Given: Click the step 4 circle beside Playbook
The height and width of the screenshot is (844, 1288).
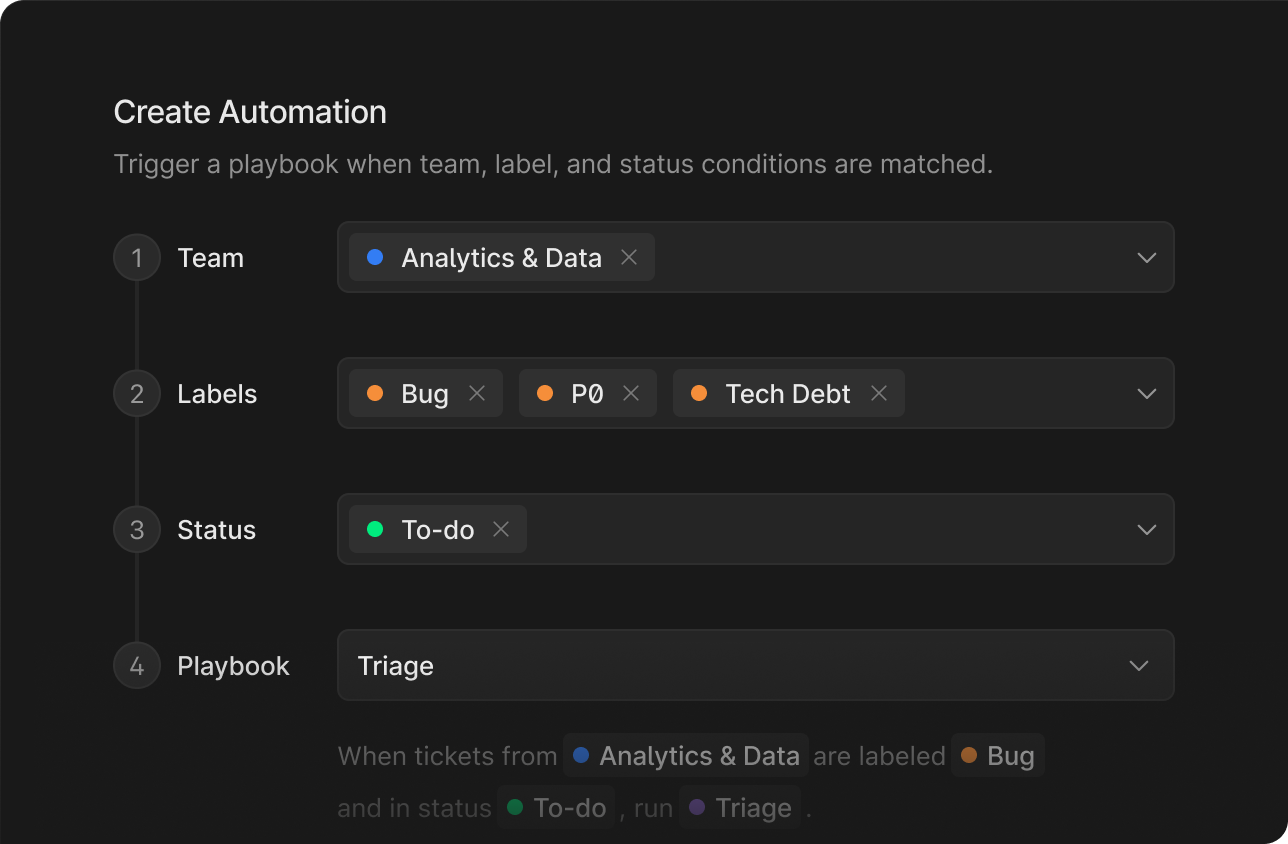Looking at the screenshot, I should click(x=137, y=665).
